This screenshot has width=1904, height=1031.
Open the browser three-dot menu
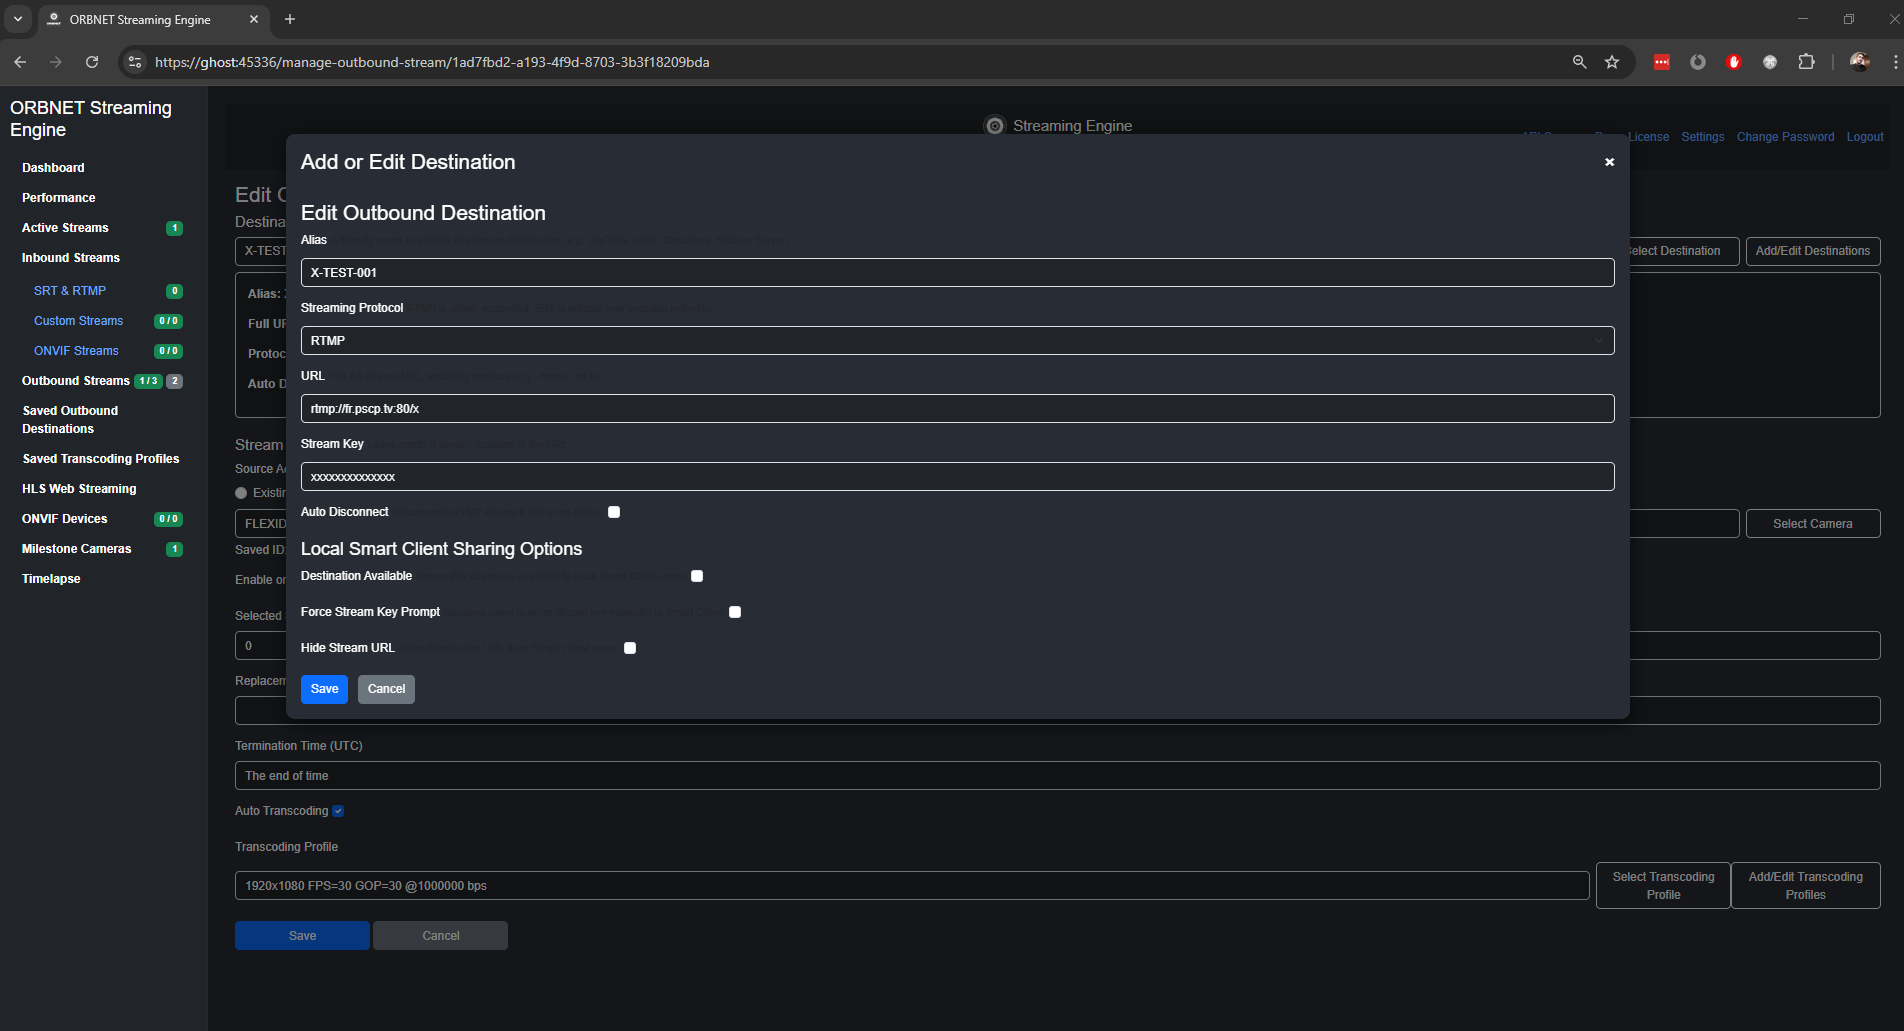point(1895,62)
